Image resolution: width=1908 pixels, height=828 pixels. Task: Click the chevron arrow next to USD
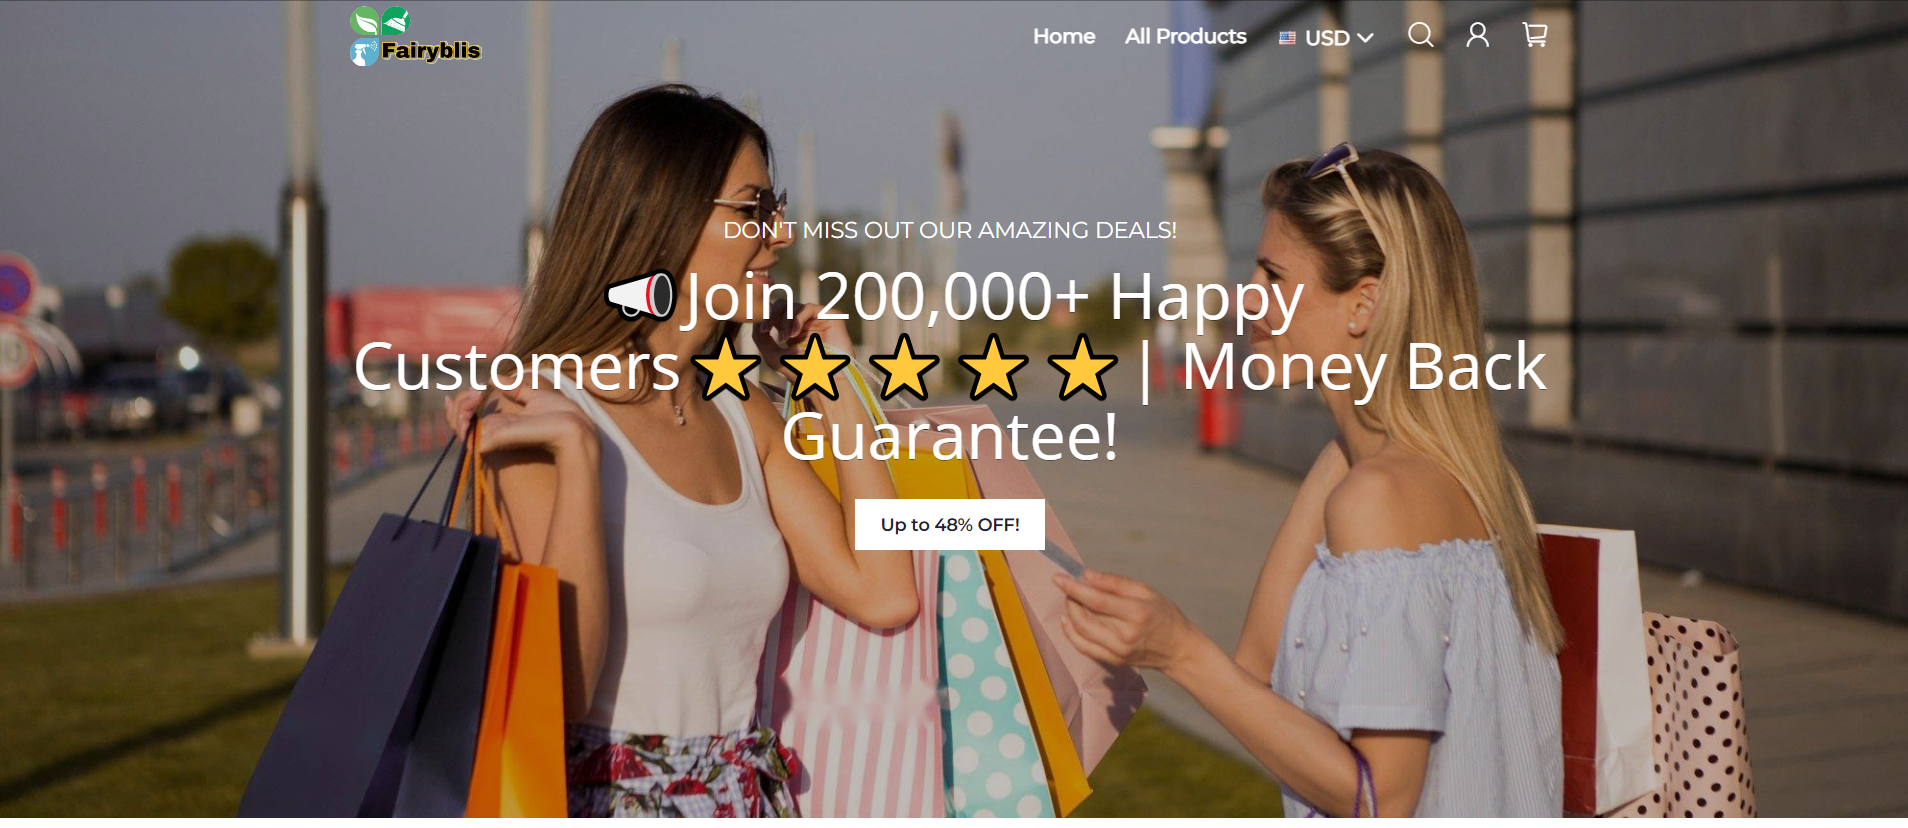coord(1365,38)
